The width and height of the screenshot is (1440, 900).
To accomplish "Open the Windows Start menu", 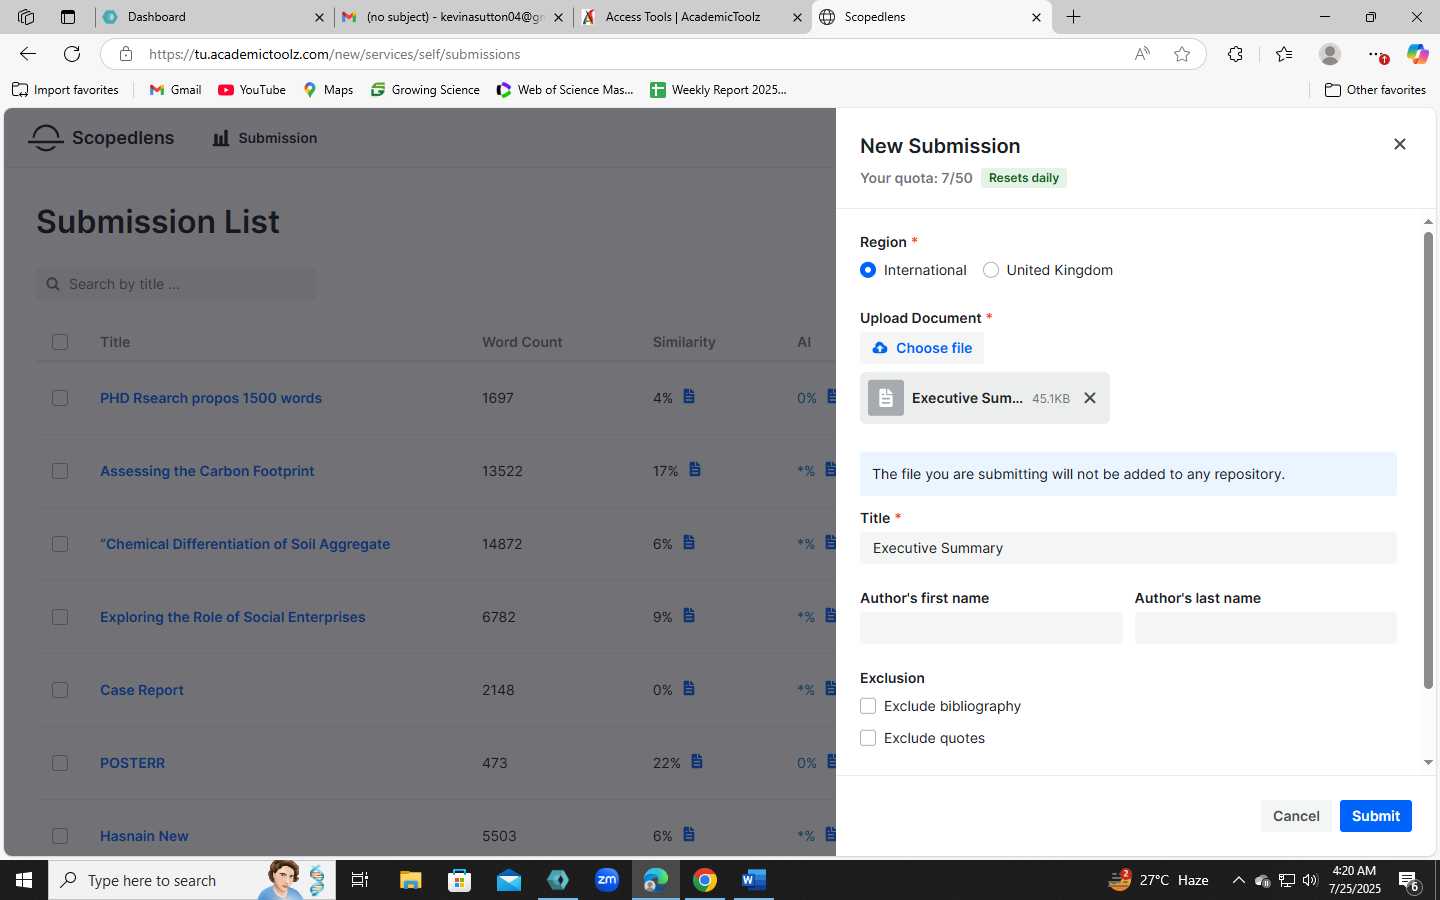I will tap(24, 880).
